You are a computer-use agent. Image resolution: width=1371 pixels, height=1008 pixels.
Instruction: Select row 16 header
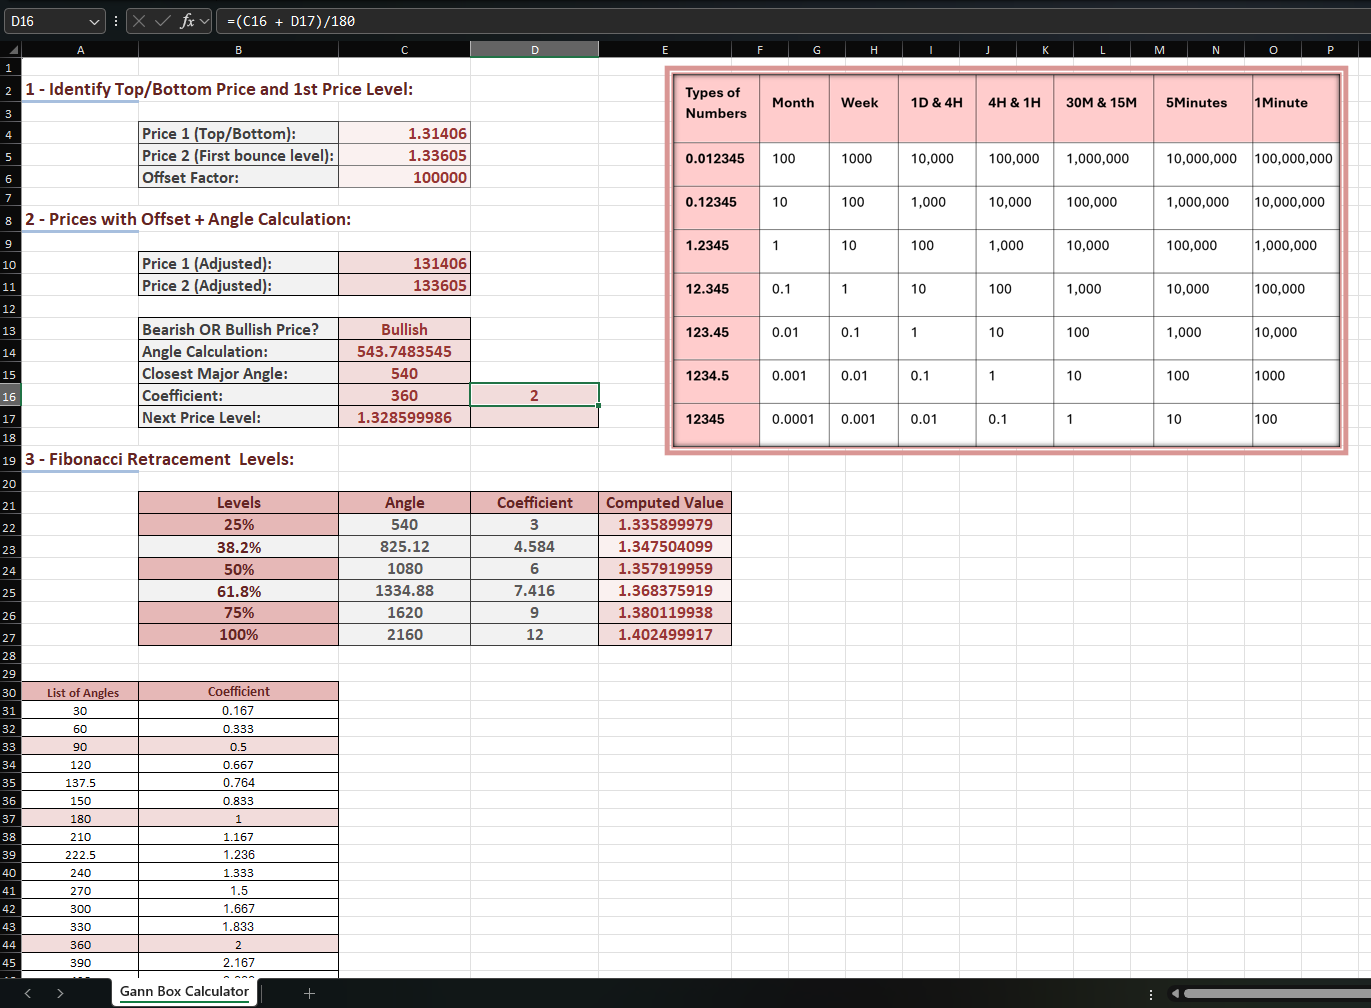pos(9,396)
